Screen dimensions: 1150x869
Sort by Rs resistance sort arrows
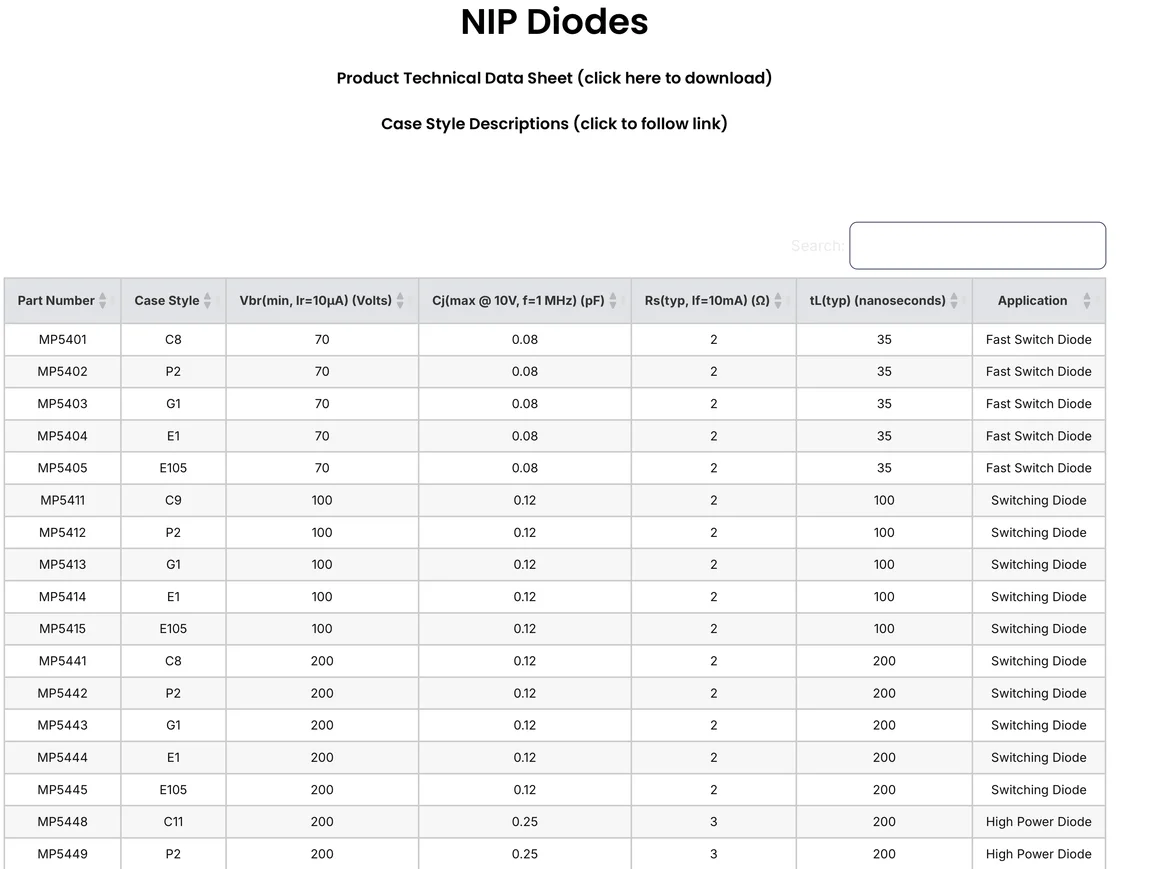778,301
